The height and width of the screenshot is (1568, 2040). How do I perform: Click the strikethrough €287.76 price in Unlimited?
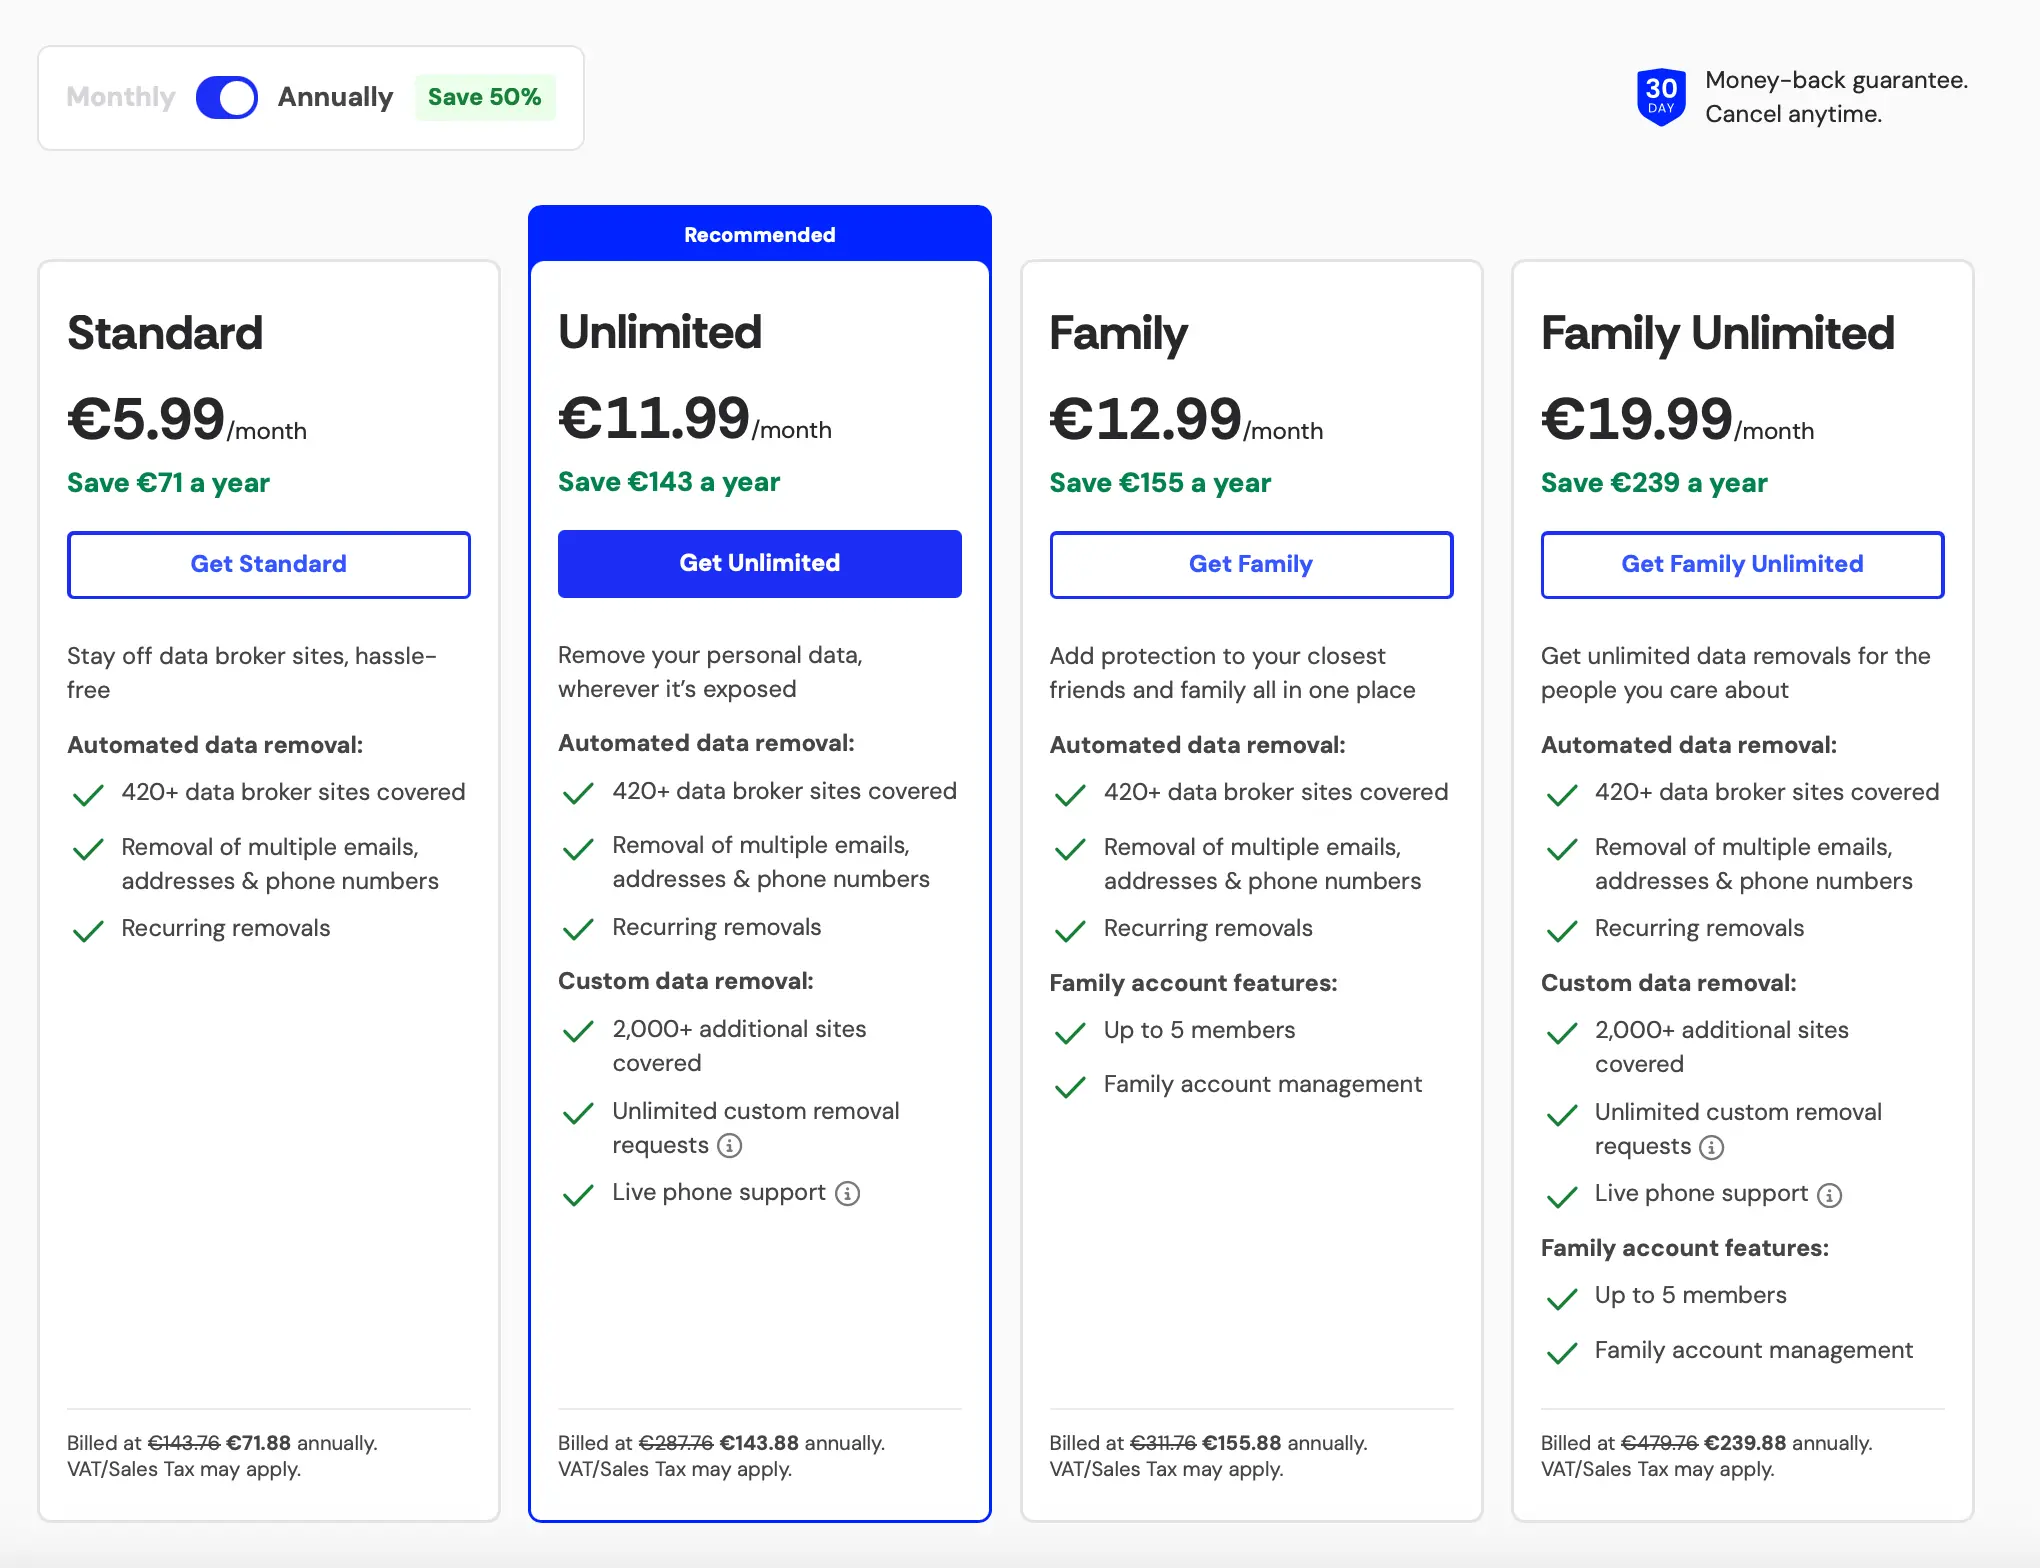click(677, 1443)
